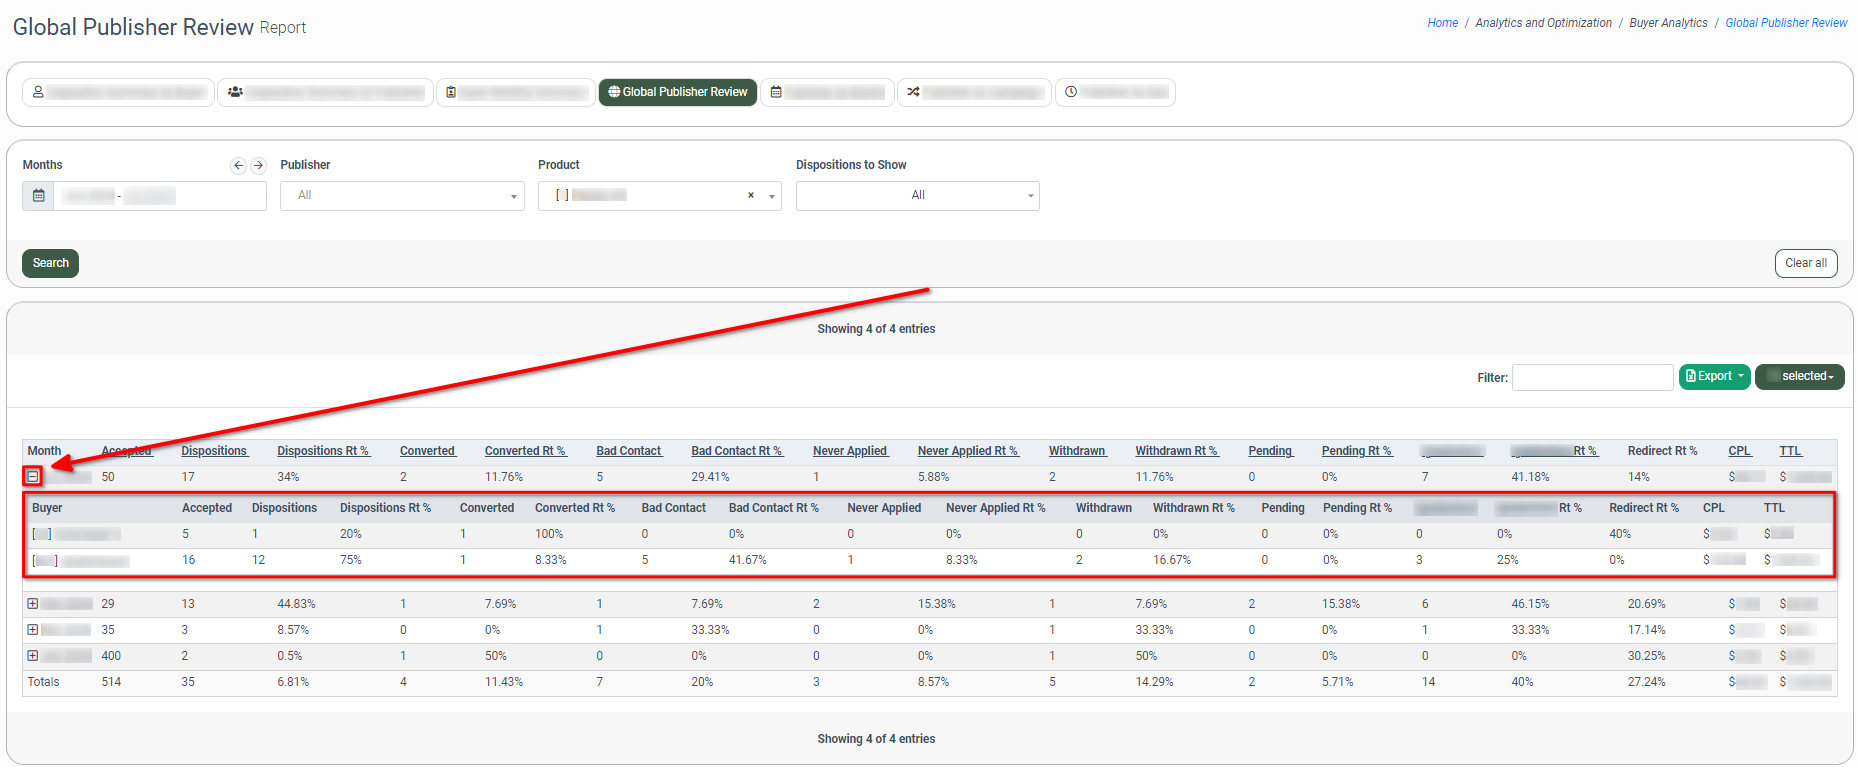Screen dimensions: 1859x767
Task: Open the tab with the clock icon
Action: (x=1114, y=92)
